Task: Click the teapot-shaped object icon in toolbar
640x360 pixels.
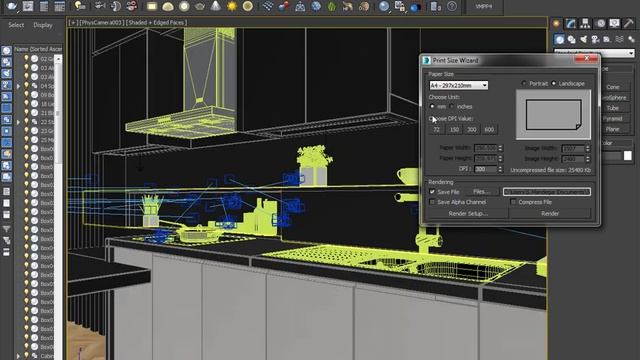Action: tap(200, 6)
